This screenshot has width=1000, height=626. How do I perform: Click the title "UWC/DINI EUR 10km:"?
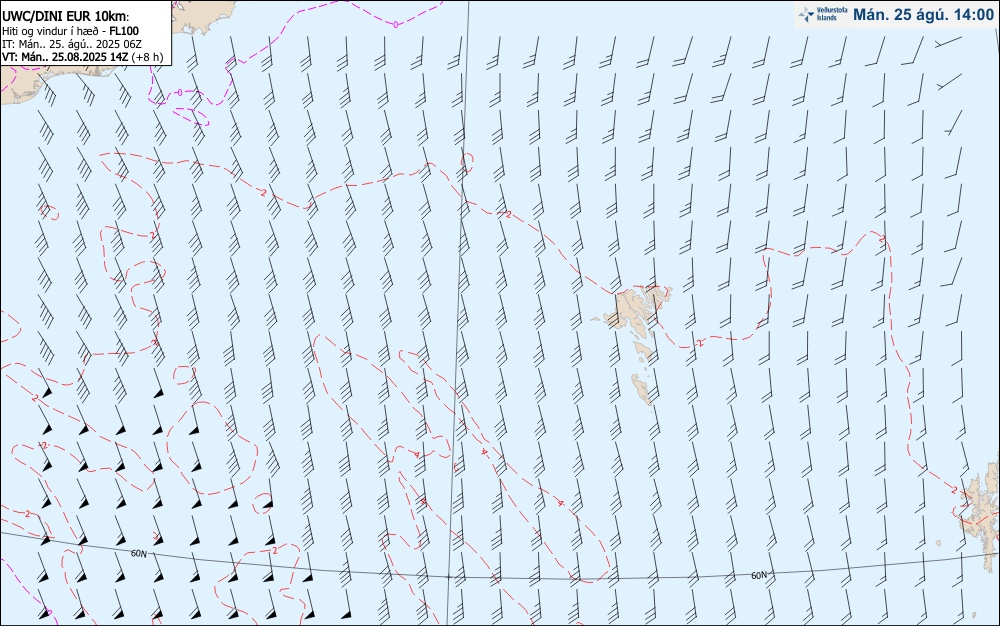click(x=66, y=17)
